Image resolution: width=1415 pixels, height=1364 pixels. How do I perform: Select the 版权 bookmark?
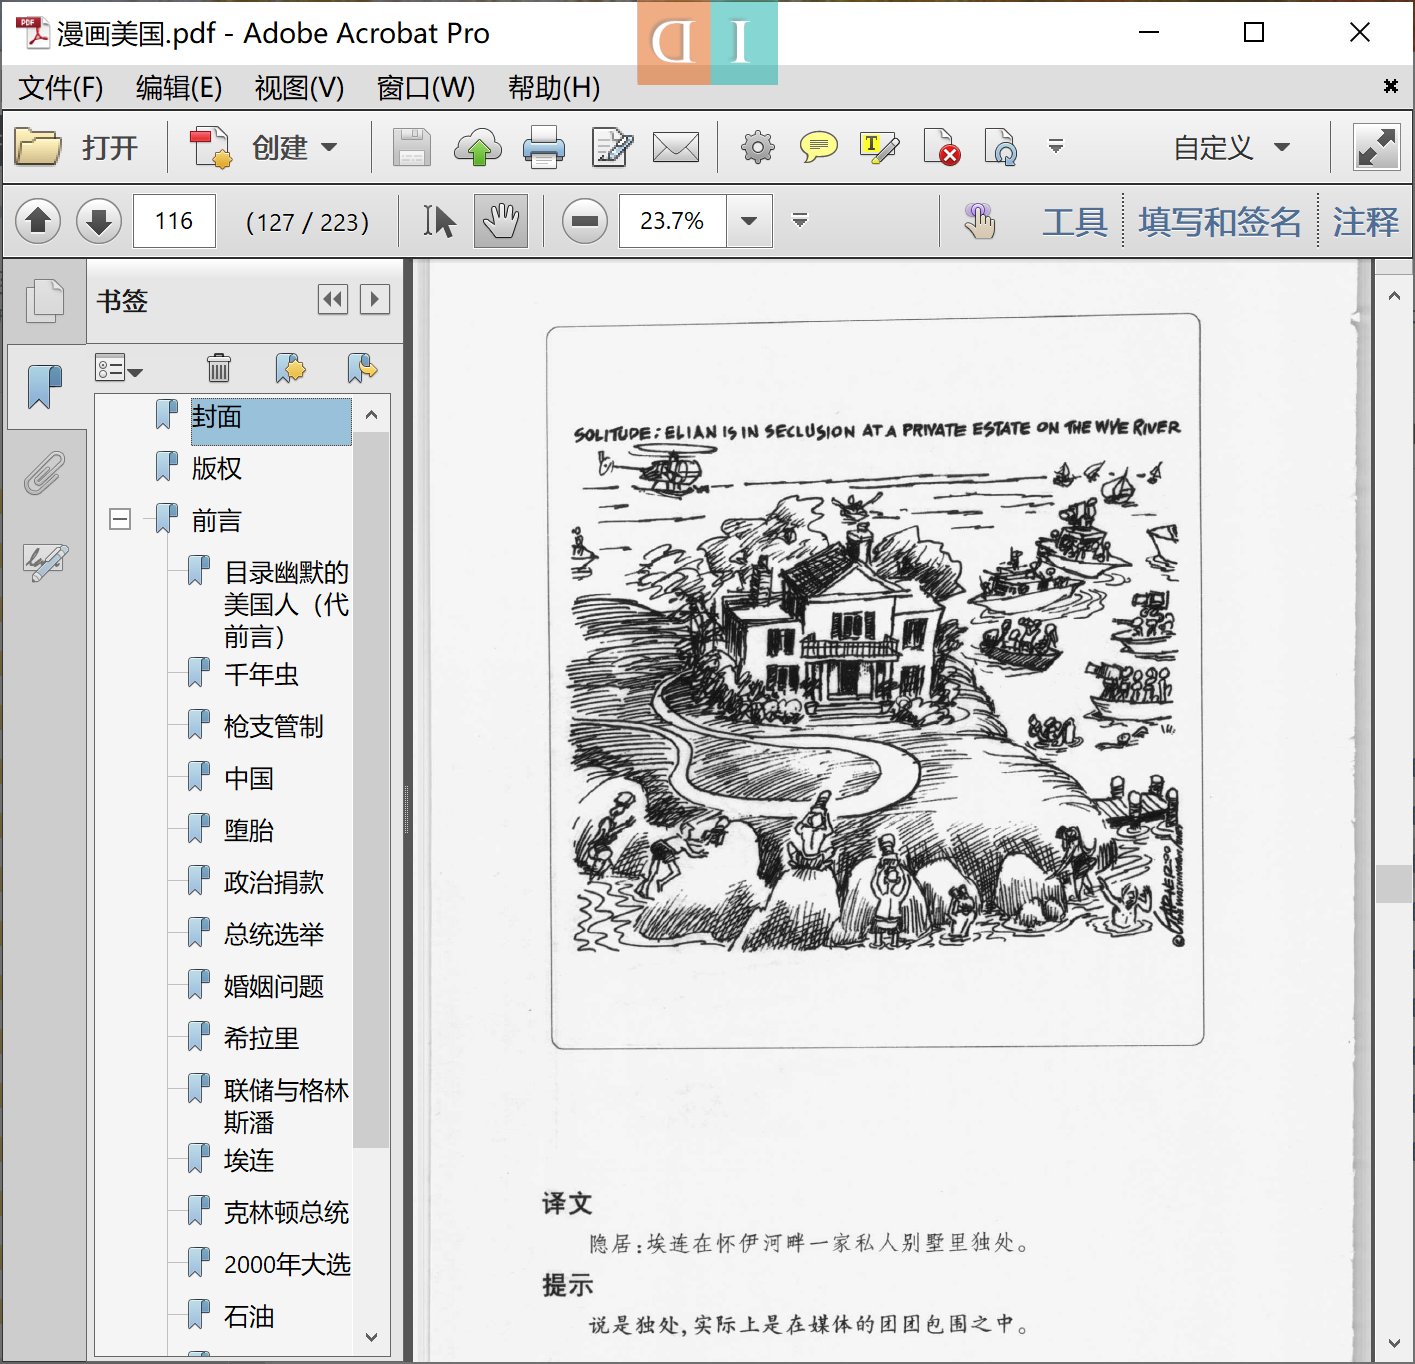pyautogui.click(x=217, y=468)
